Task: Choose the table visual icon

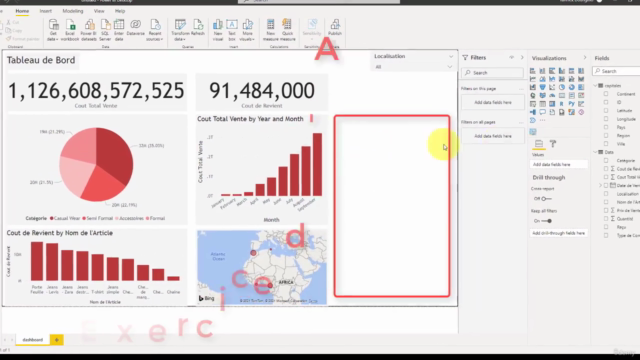Action: click(542, 104)
